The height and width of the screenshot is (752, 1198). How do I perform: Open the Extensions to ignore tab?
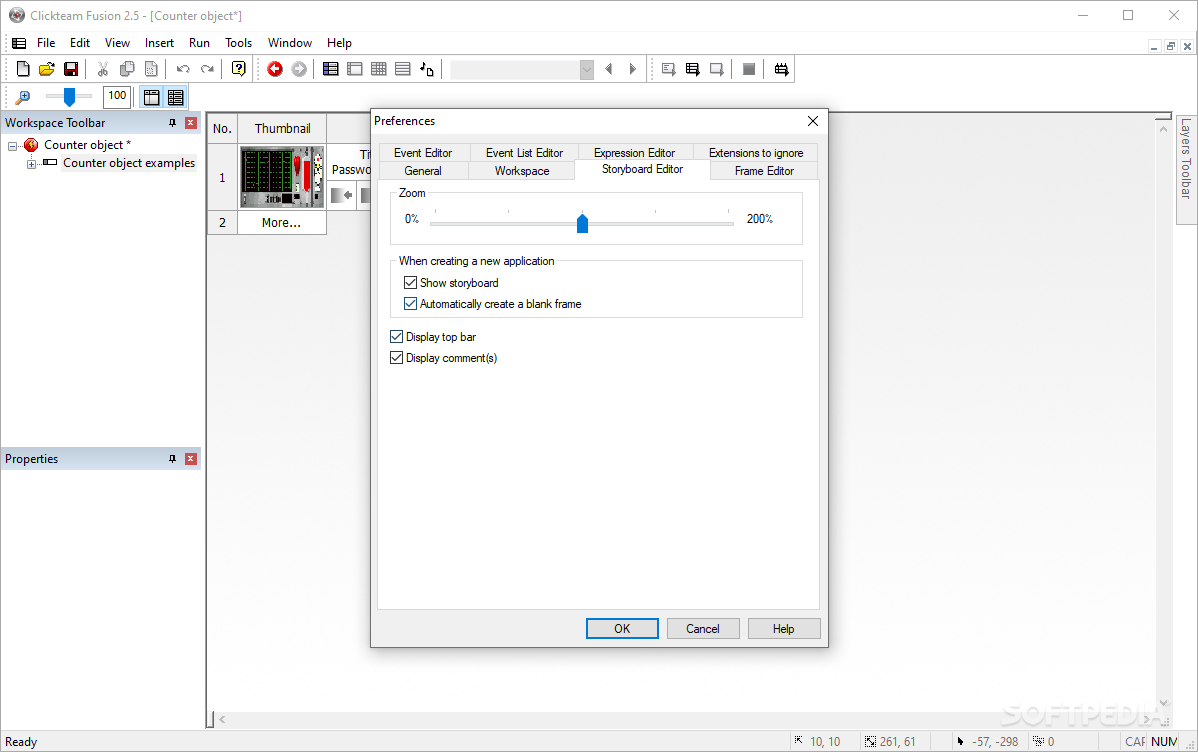point(756,153)
